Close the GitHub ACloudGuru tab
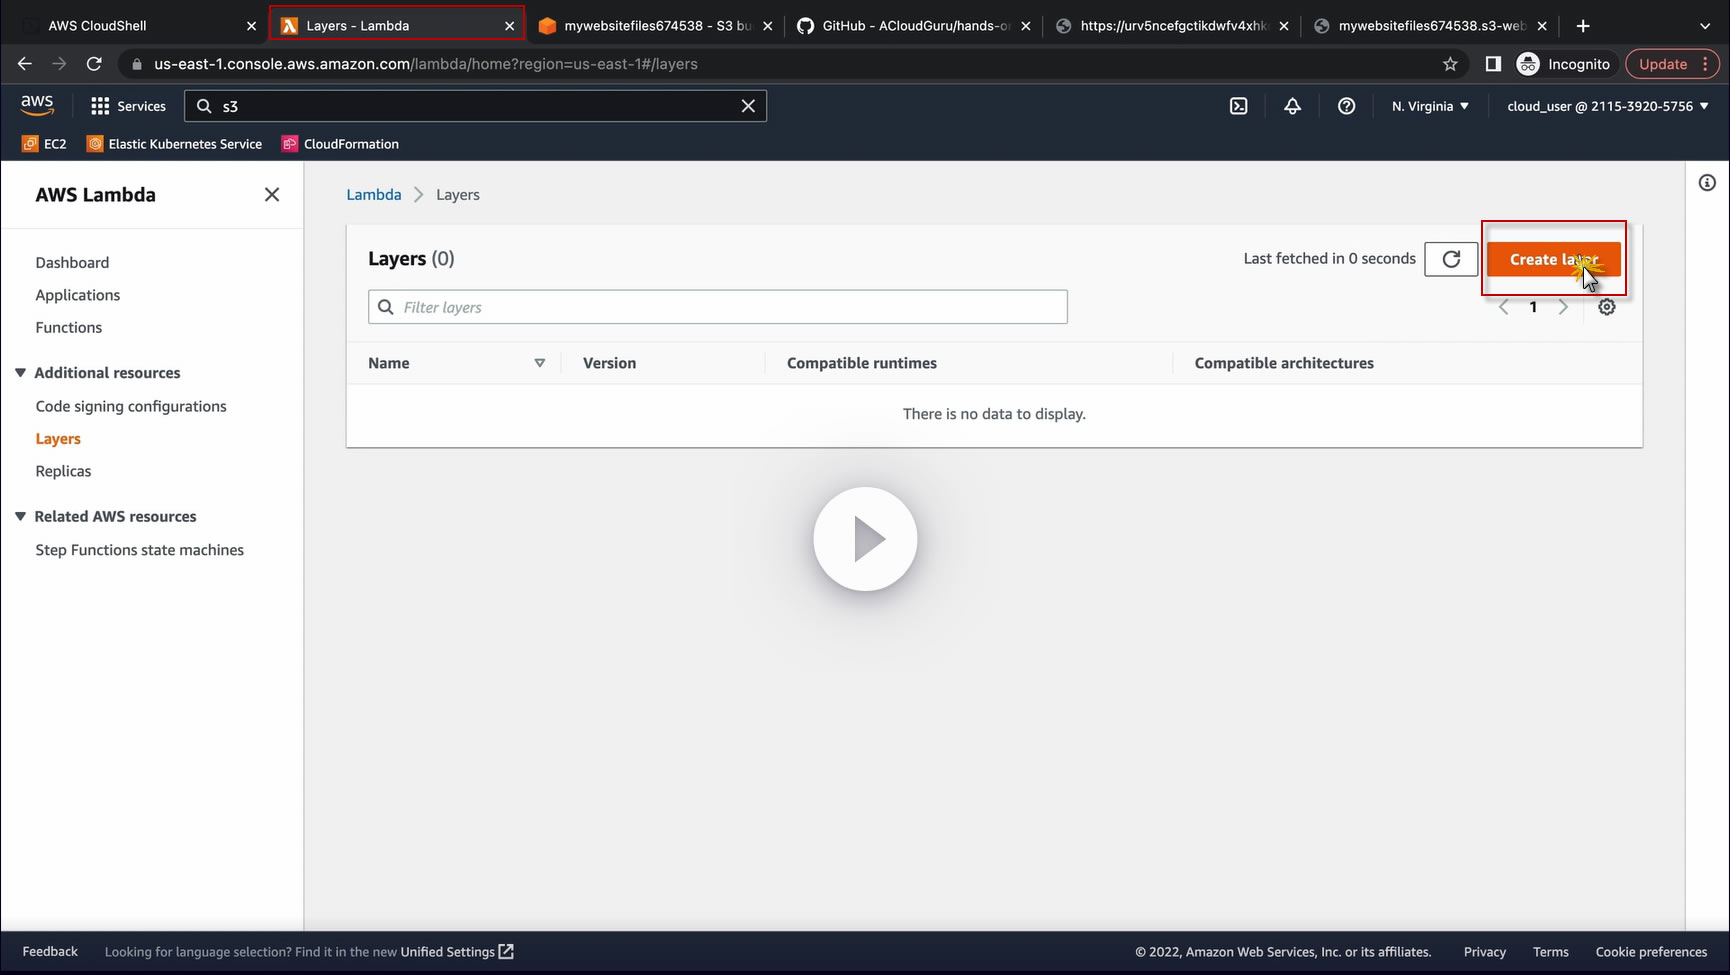 click(1025, 26)
